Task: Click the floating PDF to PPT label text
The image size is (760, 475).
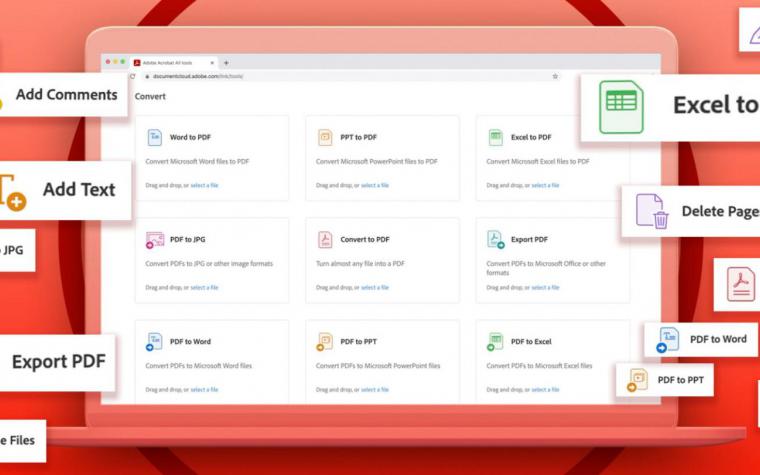Action: pos(681,380)
